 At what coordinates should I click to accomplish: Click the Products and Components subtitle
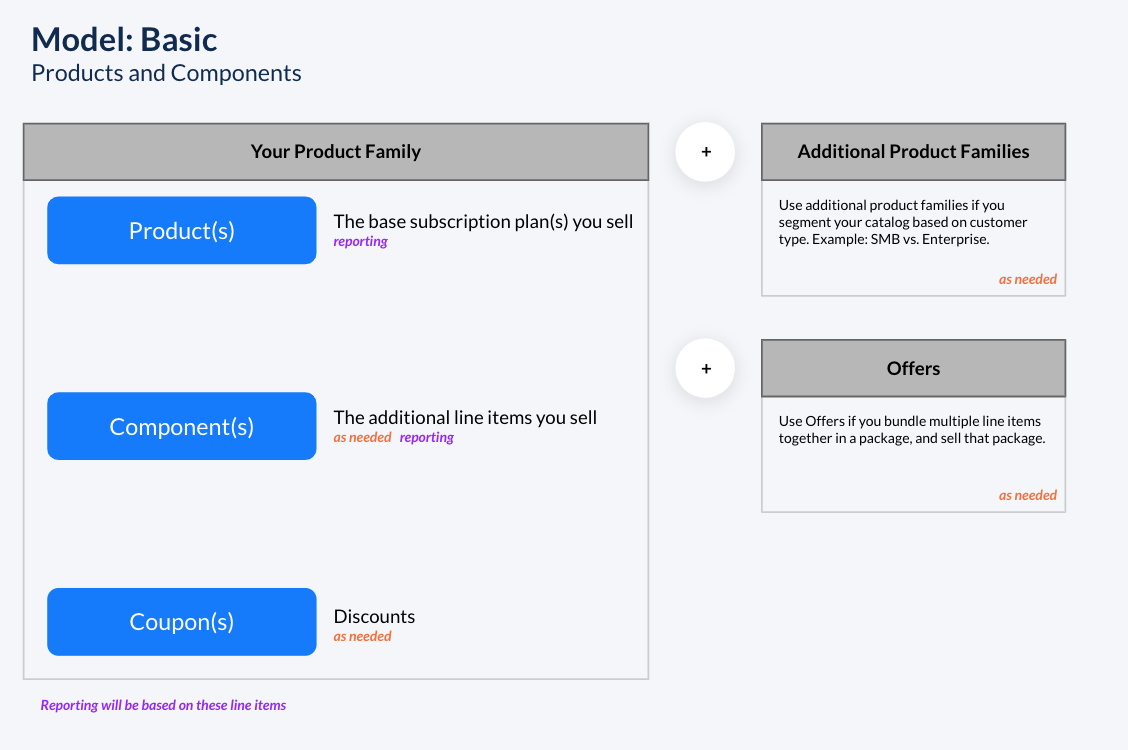point(166,73)
